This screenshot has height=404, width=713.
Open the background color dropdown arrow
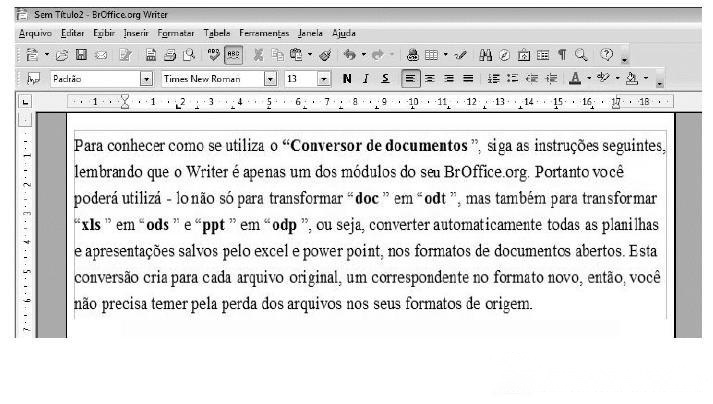(646, 79)
